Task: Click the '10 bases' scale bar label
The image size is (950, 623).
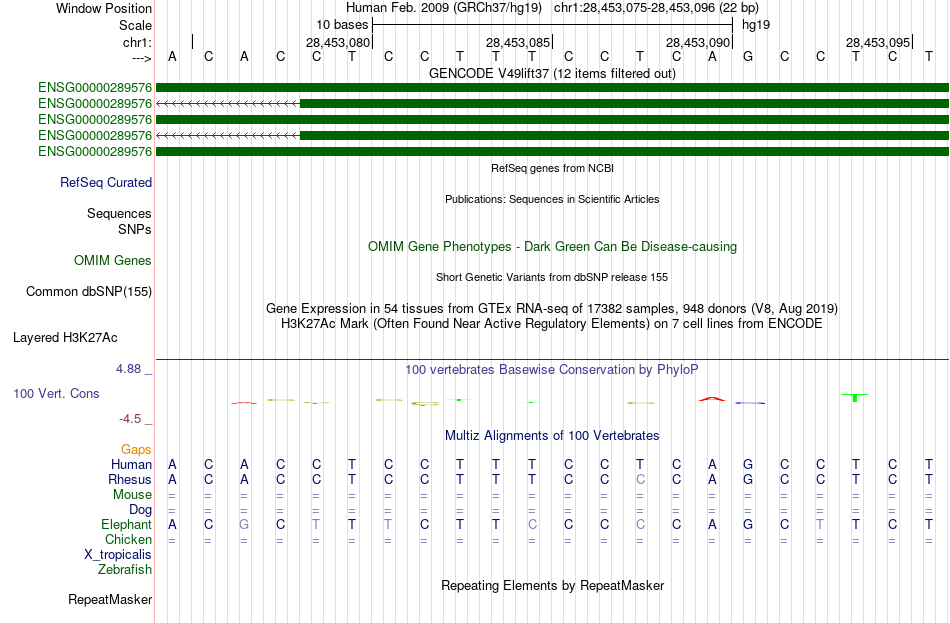Action: click(x=342, y=25)
